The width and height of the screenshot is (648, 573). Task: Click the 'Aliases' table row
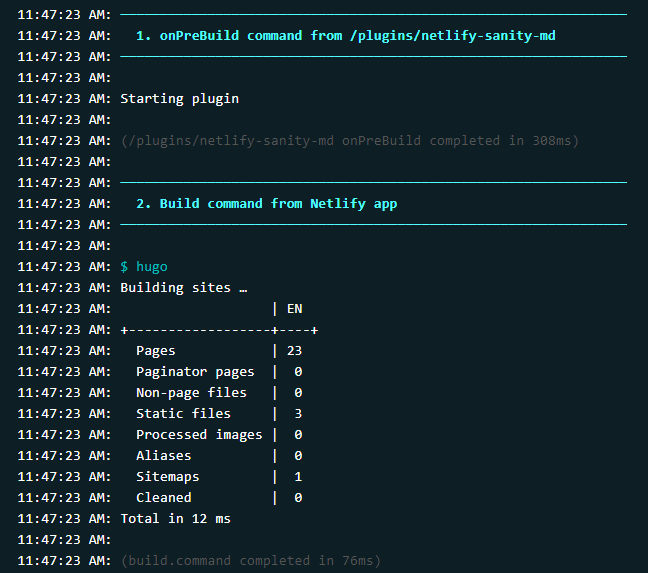pyautogui.click(x=219, y=456)
